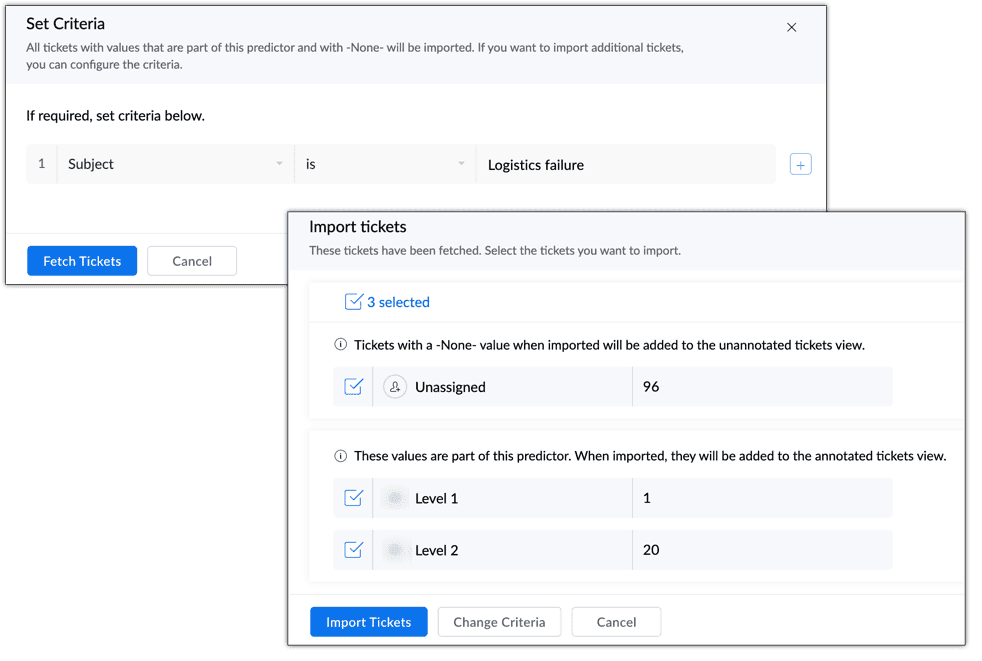Click the info icon beside -None- tickets note
Screen dimensions: 982x661
click(x=340, y=345)
